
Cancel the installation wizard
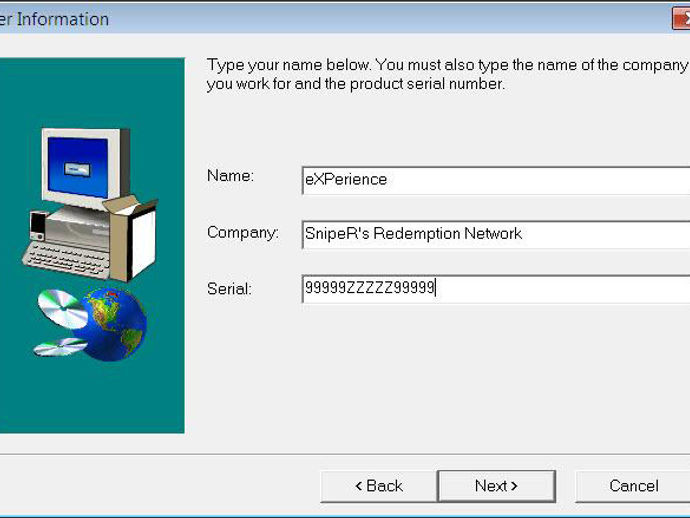click(x=633, y=486)
